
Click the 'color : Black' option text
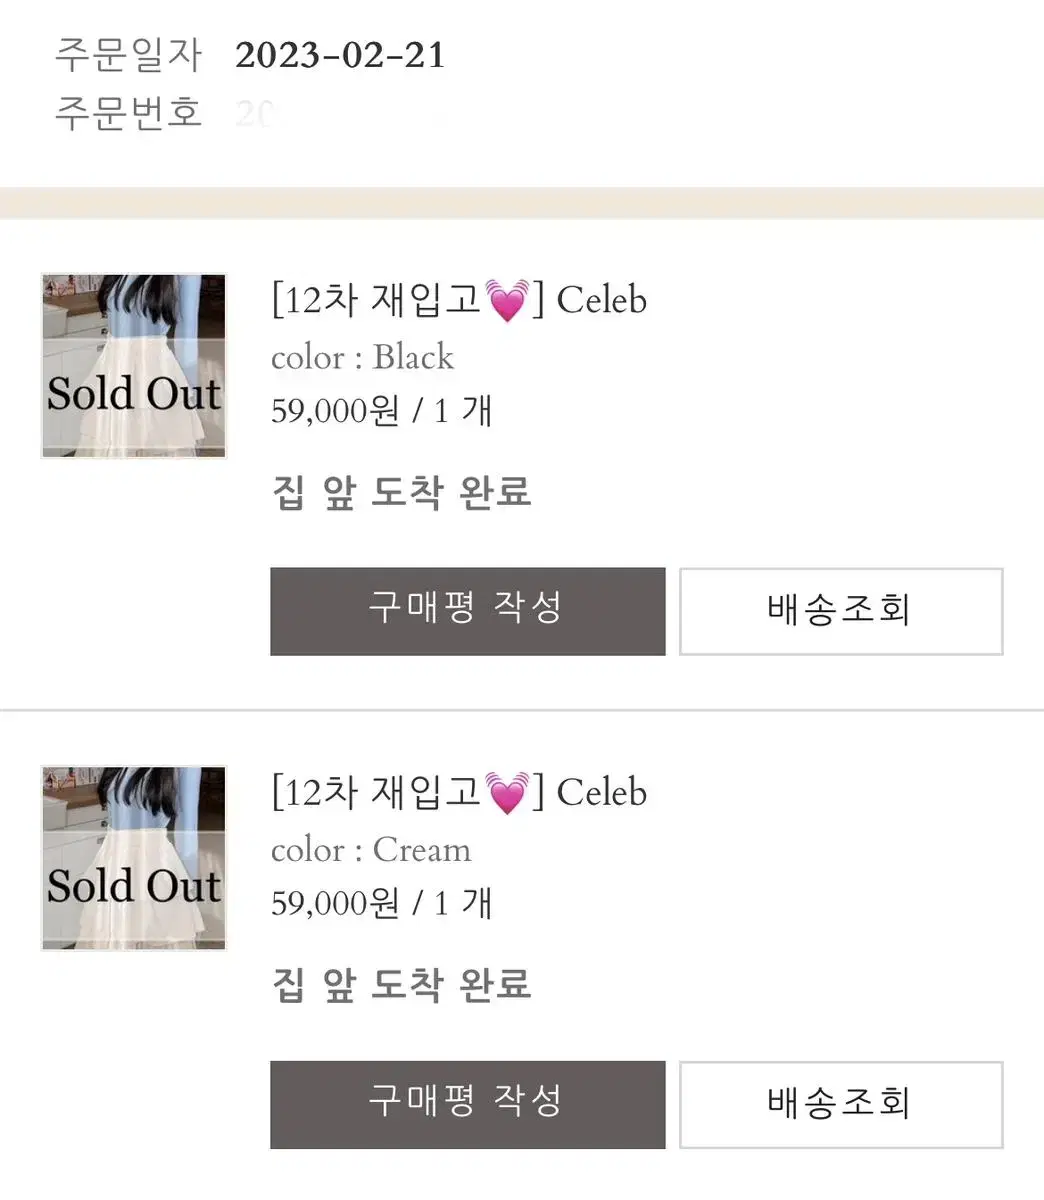[362, 357]
